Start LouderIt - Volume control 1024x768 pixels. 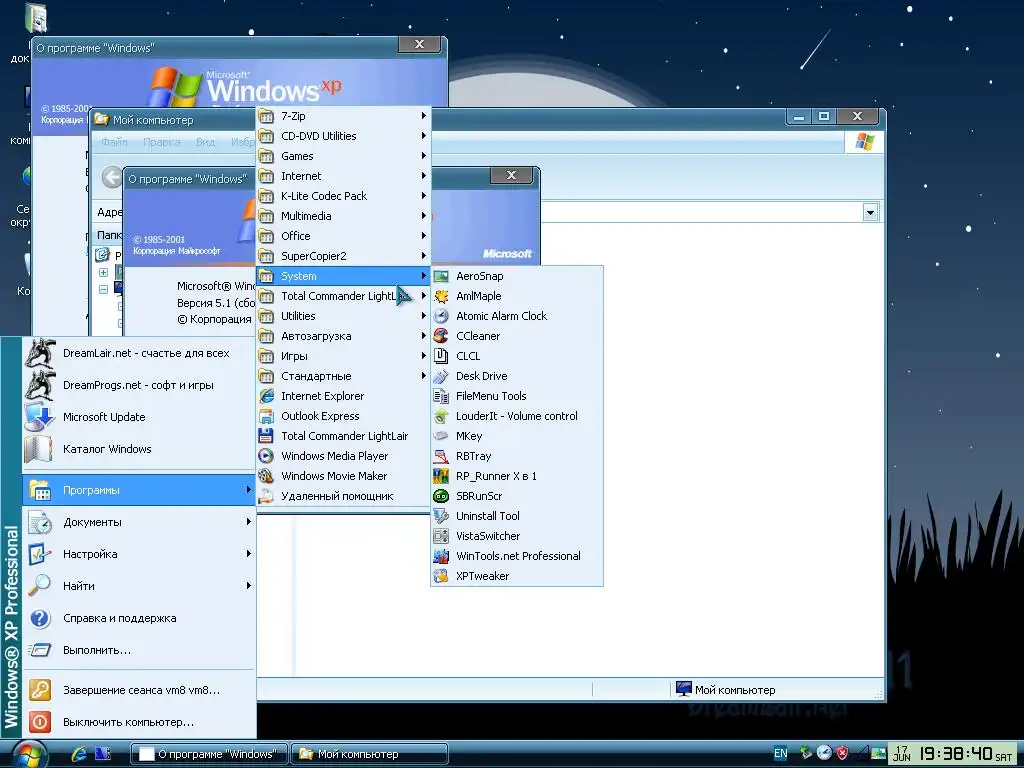click(x=517, y=416)
